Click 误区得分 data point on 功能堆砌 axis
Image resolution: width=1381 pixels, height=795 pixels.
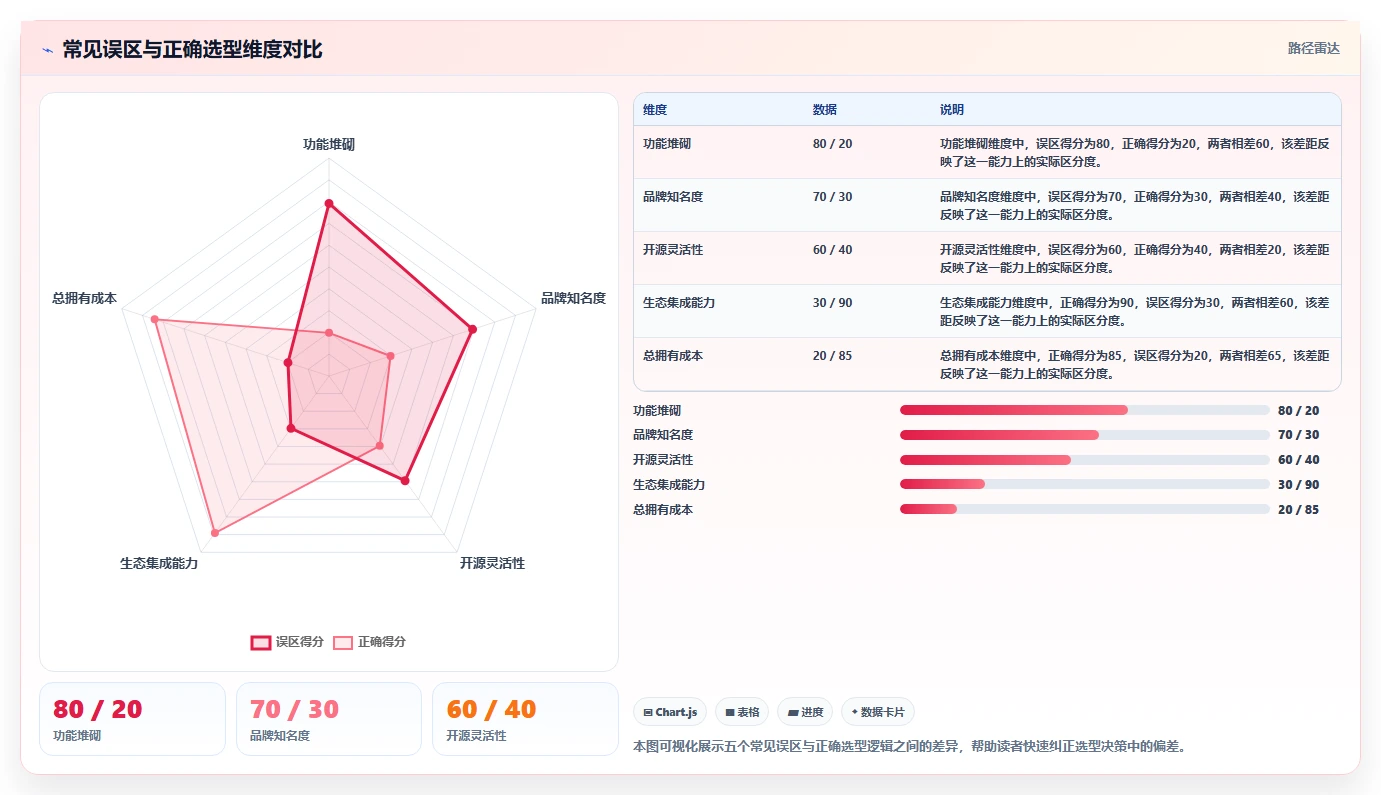click(328, 203)
